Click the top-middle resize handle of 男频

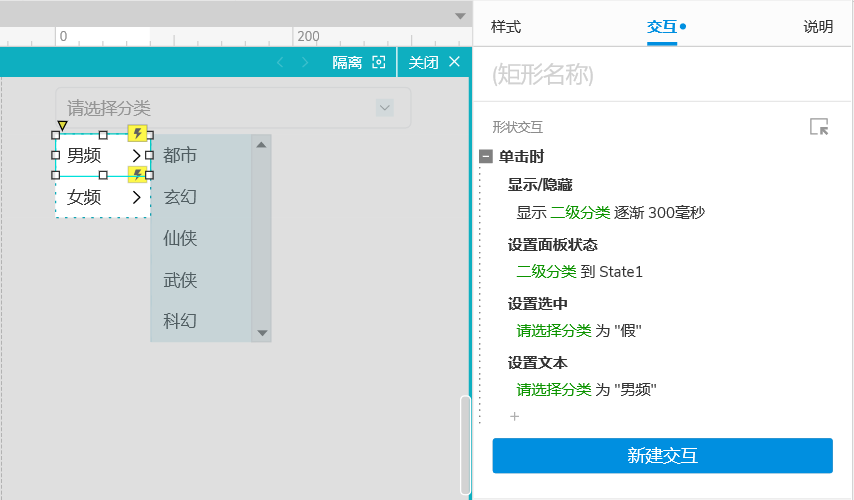[x=103, y=135]
